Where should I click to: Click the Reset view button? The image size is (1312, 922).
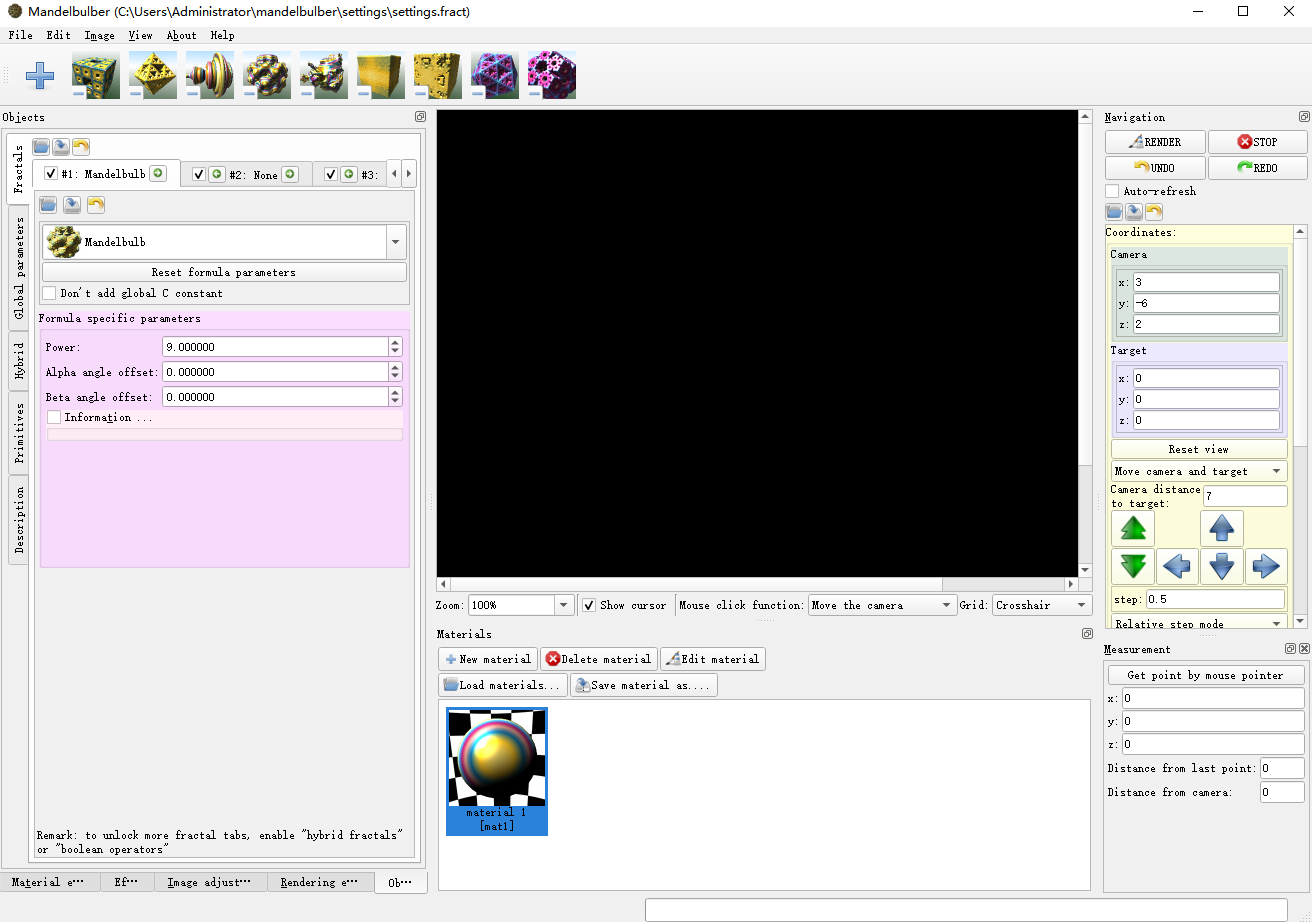point(1199,449)
